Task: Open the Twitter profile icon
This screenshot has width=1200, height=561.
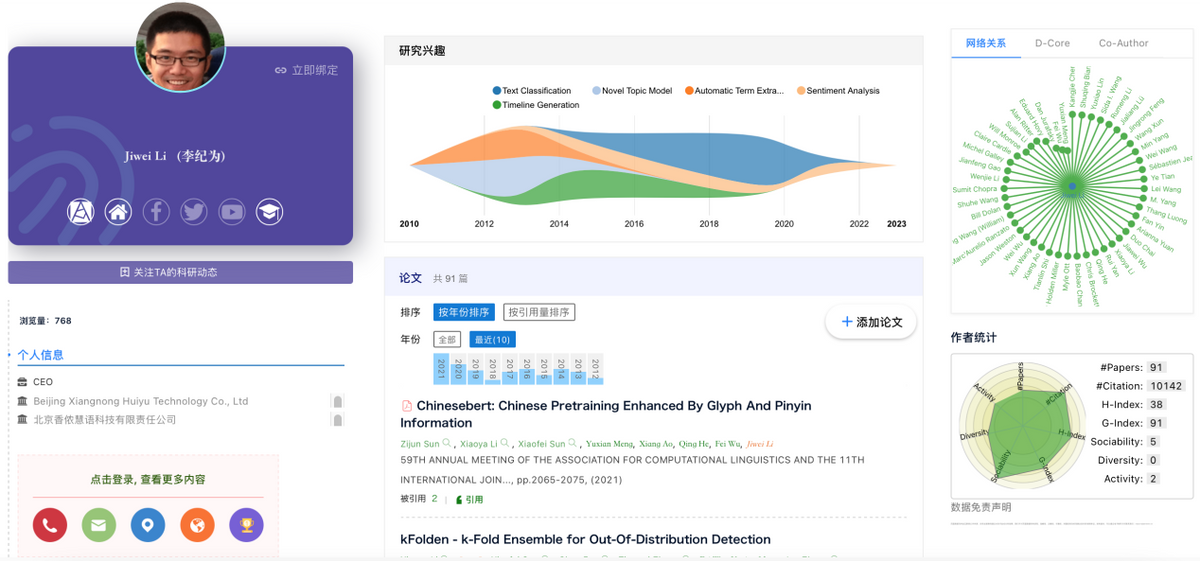Action: pos(194,212)
